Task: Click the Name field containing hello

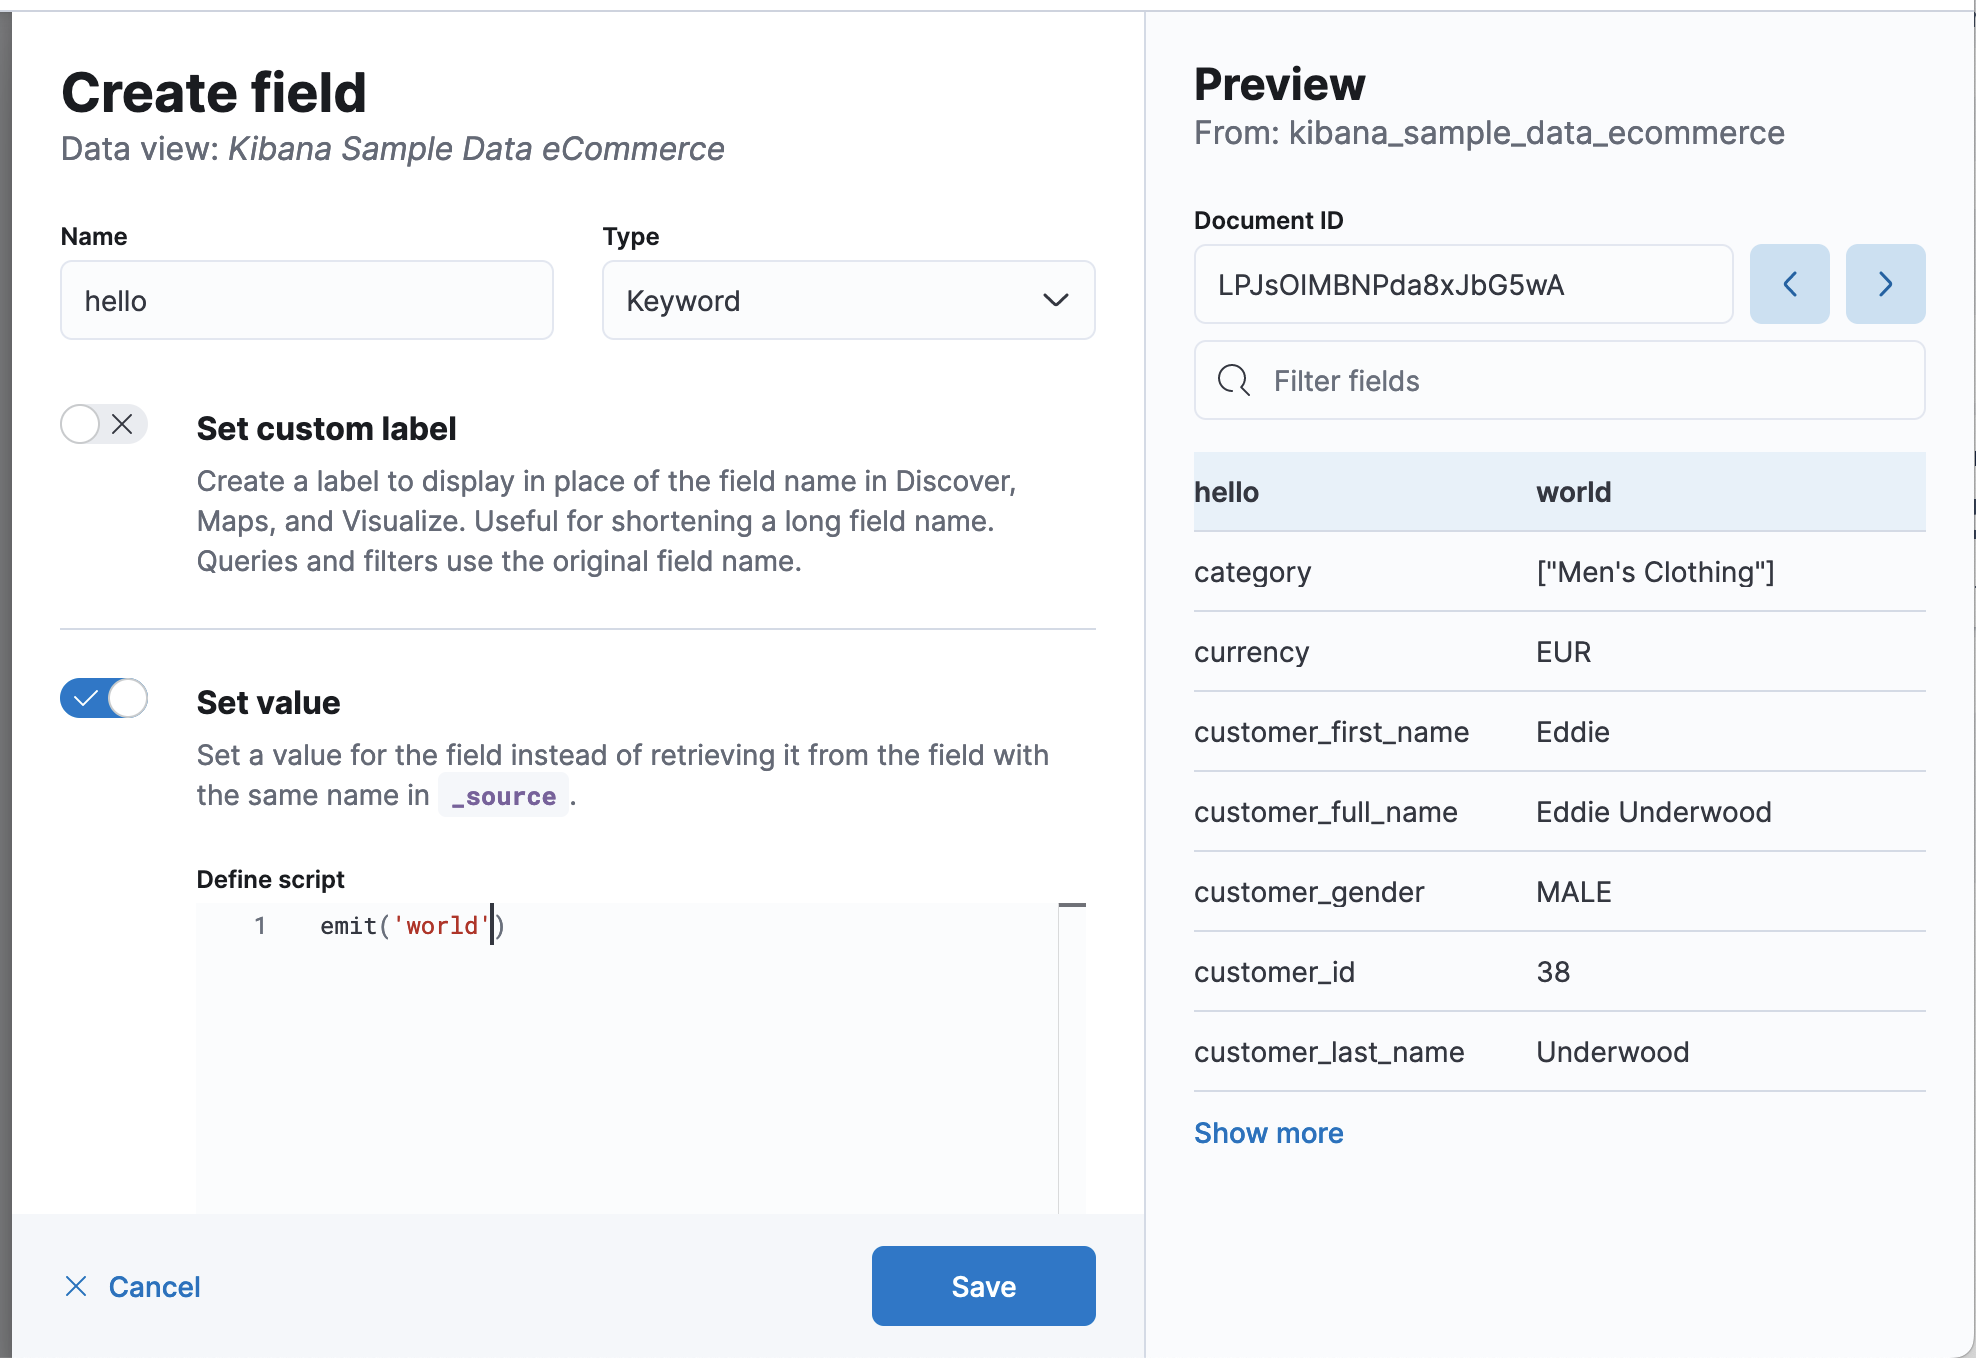Action: point(306,300)
